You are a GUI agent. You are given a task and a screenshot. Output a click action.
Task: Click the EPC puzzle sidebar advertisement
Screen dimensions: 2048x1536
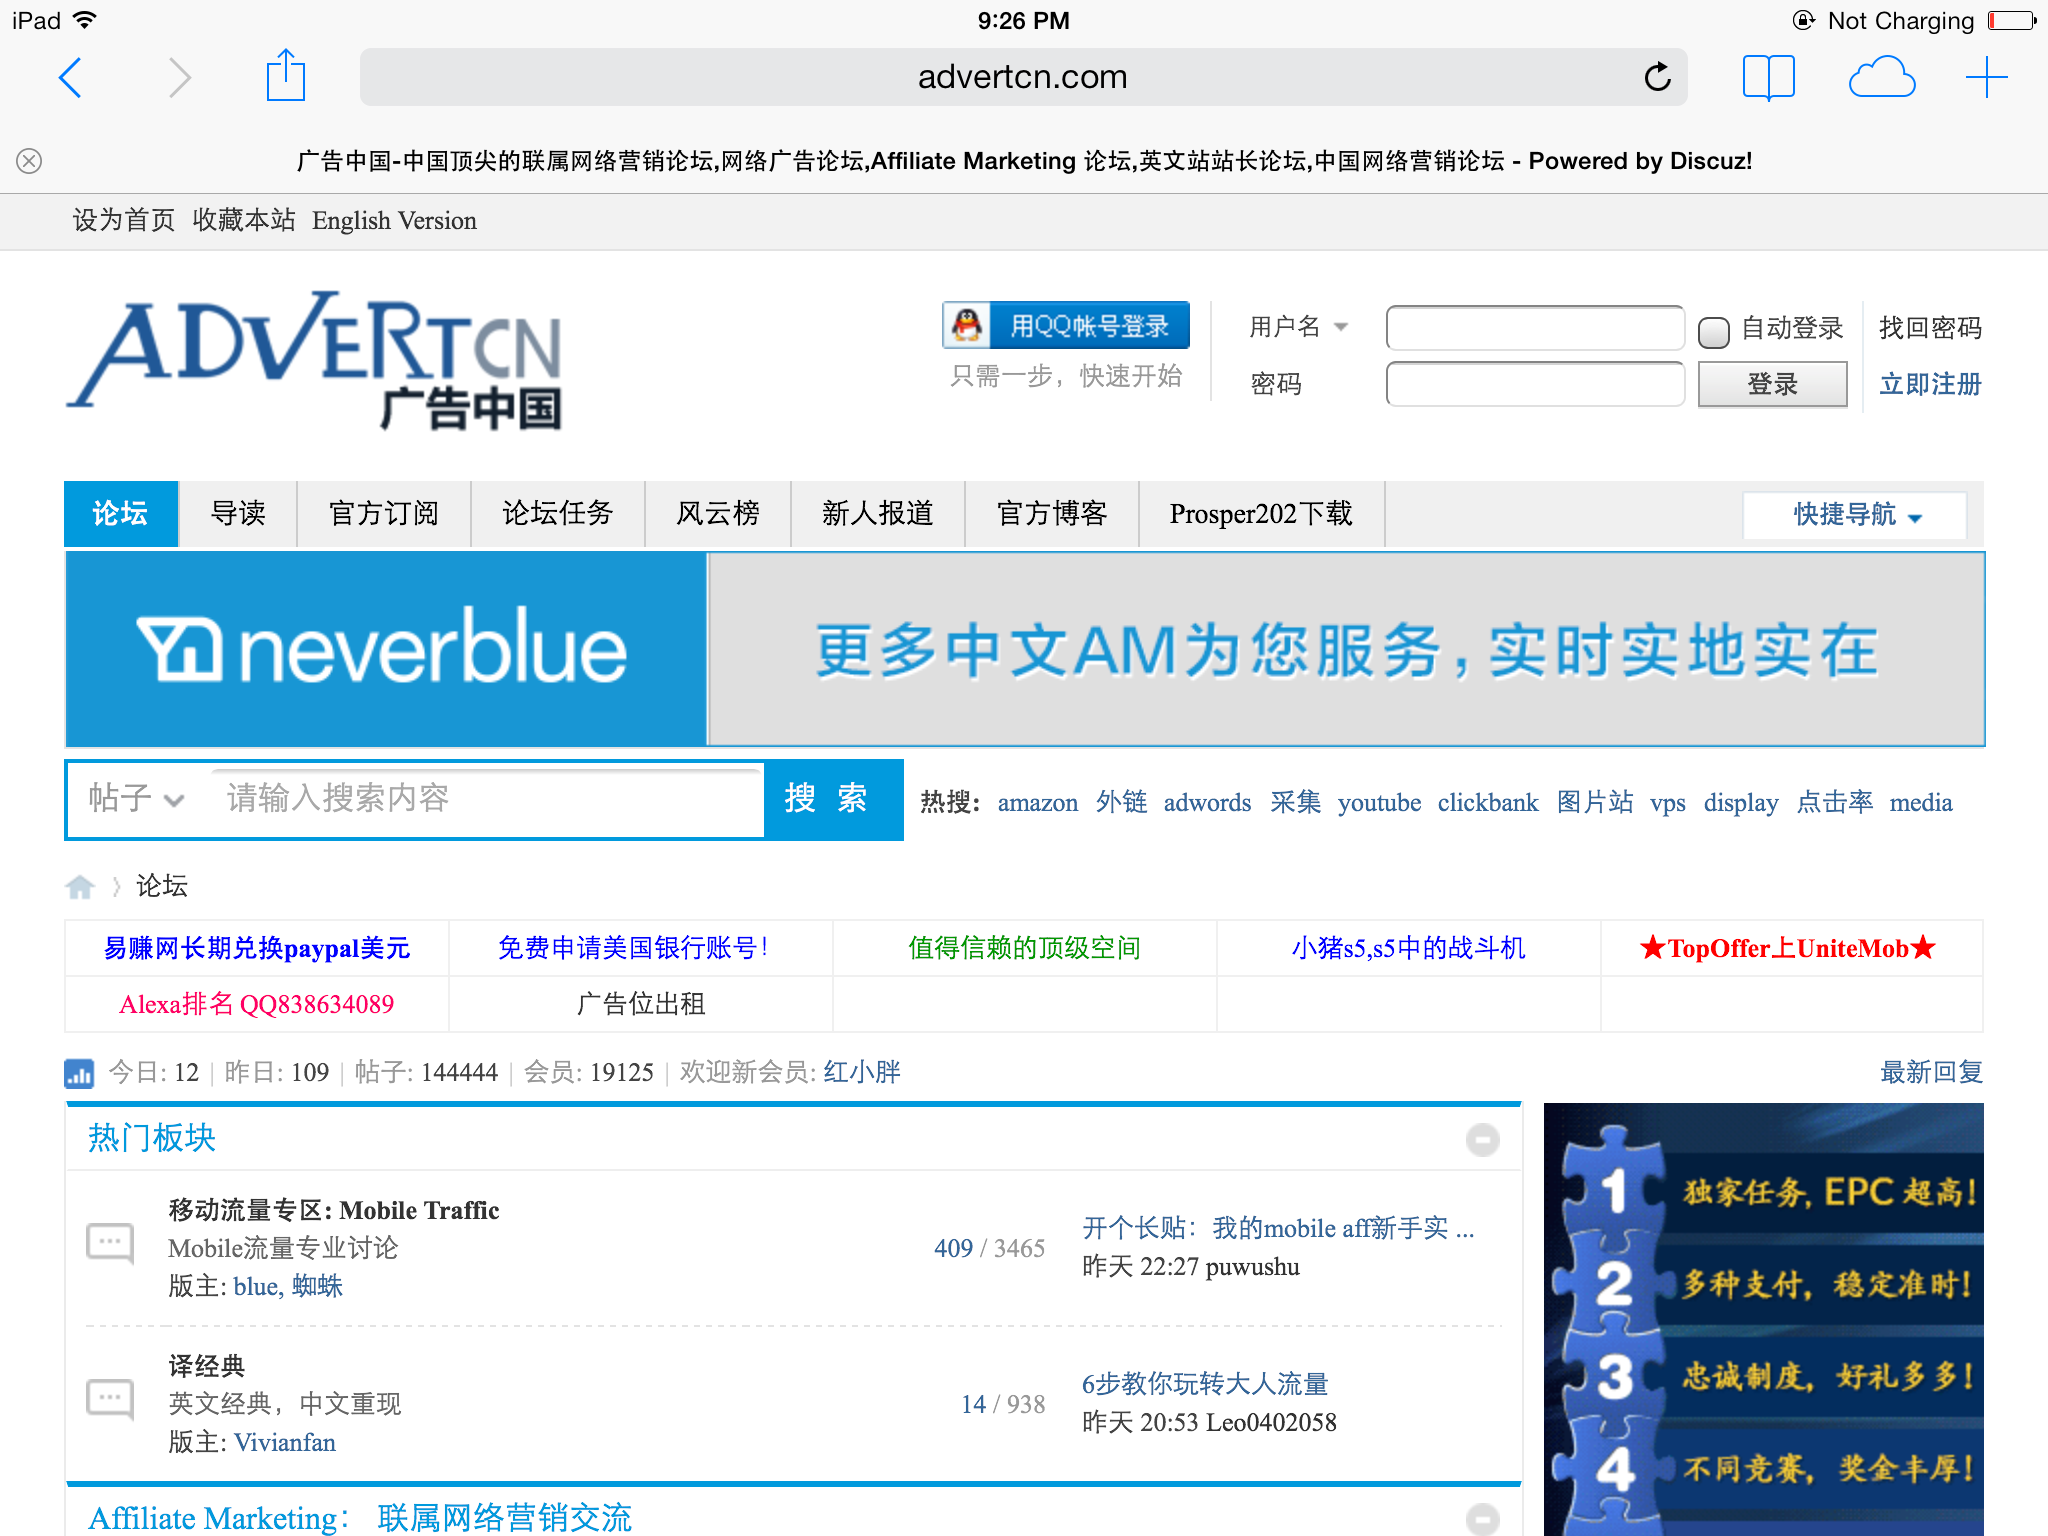(1763, 1319)
